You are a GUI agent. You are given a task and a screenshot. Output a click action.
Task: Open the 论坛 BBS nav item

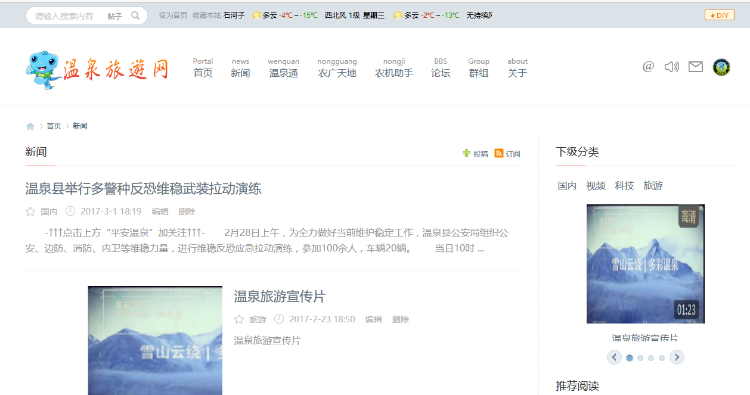pos(441,67)
